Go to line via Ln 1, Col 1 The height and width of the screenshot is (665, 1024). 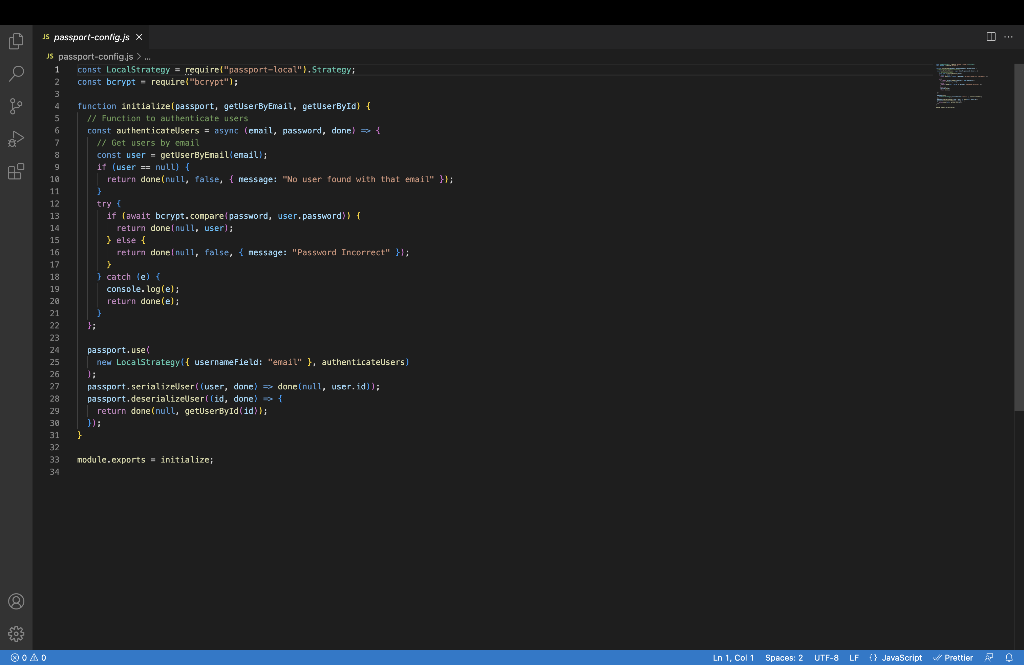pyautogui.click(x=733, y=658)
